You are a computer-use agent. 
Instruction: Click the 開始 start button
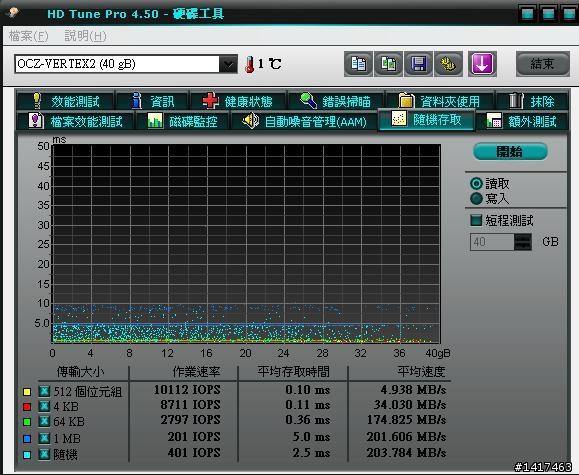pyautogui.click(x=510, y=151)
